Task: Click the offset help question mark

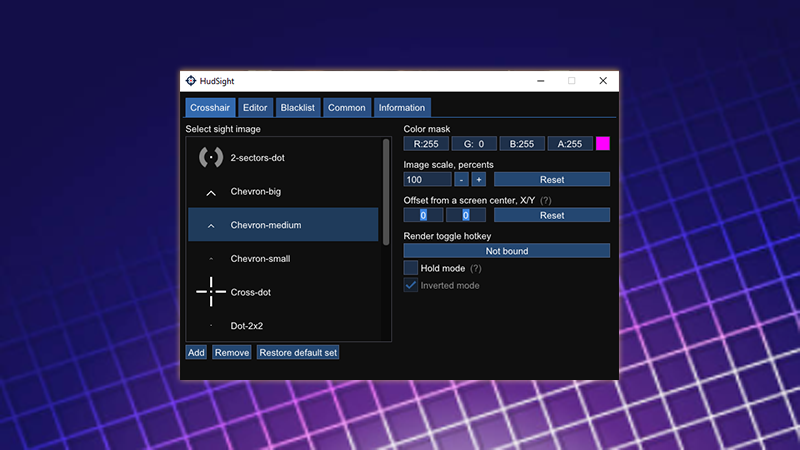Action: [545, 200]
